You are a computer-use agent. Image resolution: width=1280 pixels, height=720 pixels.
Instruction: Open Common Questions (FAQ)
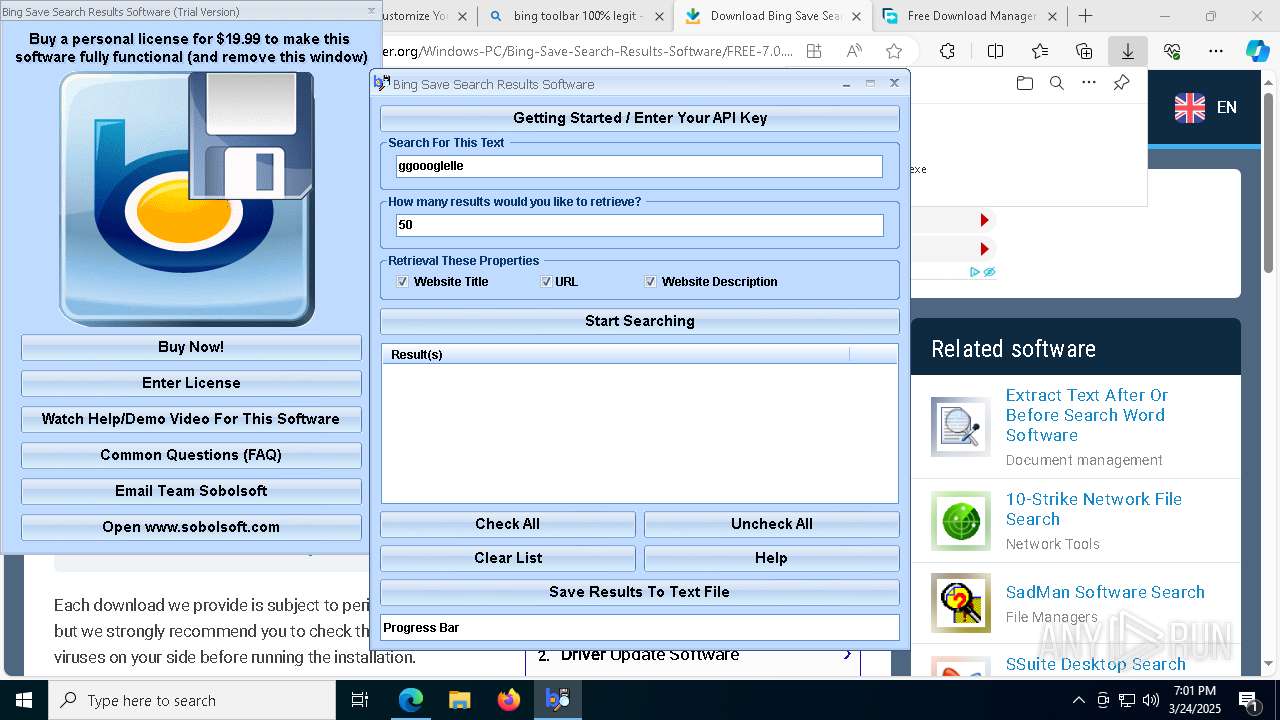(x=191, y=455)
